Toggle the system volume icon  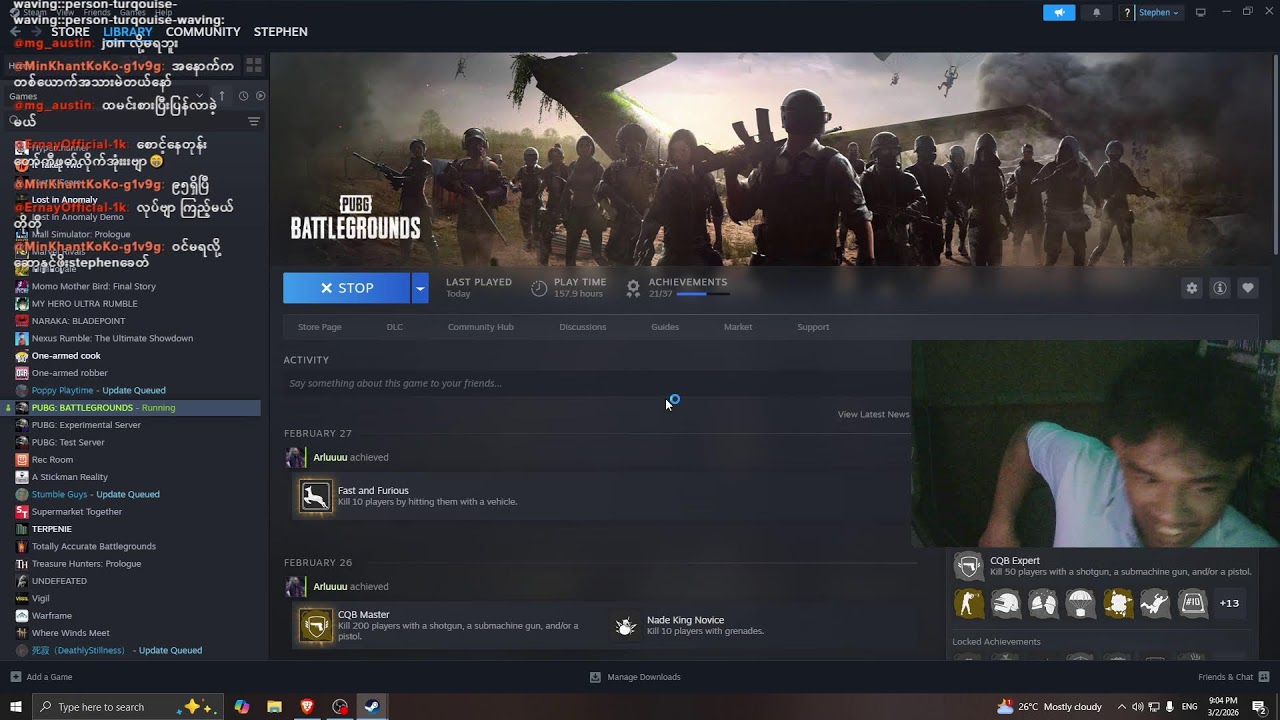[x=1137, y=707]
